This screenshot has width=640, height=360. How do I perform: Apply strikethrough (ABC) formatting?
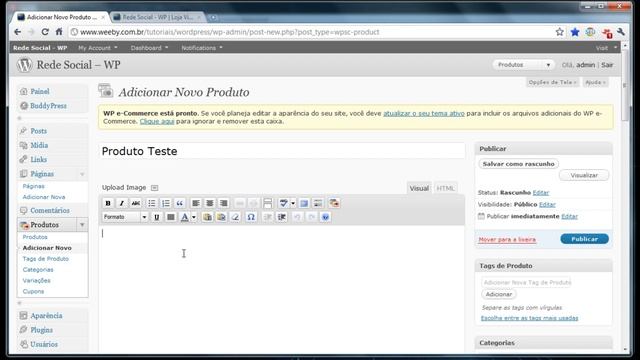click(136, 203)
